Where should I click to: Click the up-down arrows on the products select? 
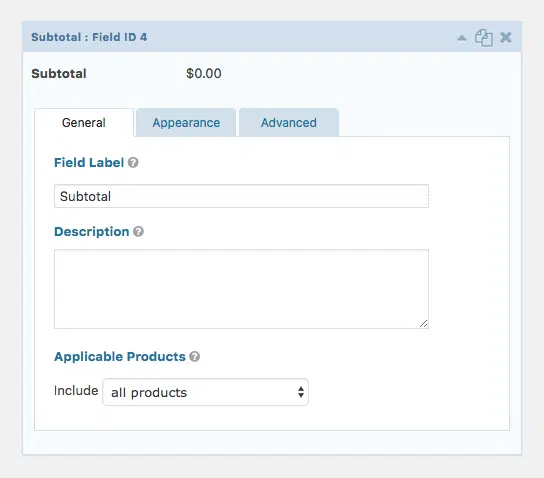click(x=301, y=392)
